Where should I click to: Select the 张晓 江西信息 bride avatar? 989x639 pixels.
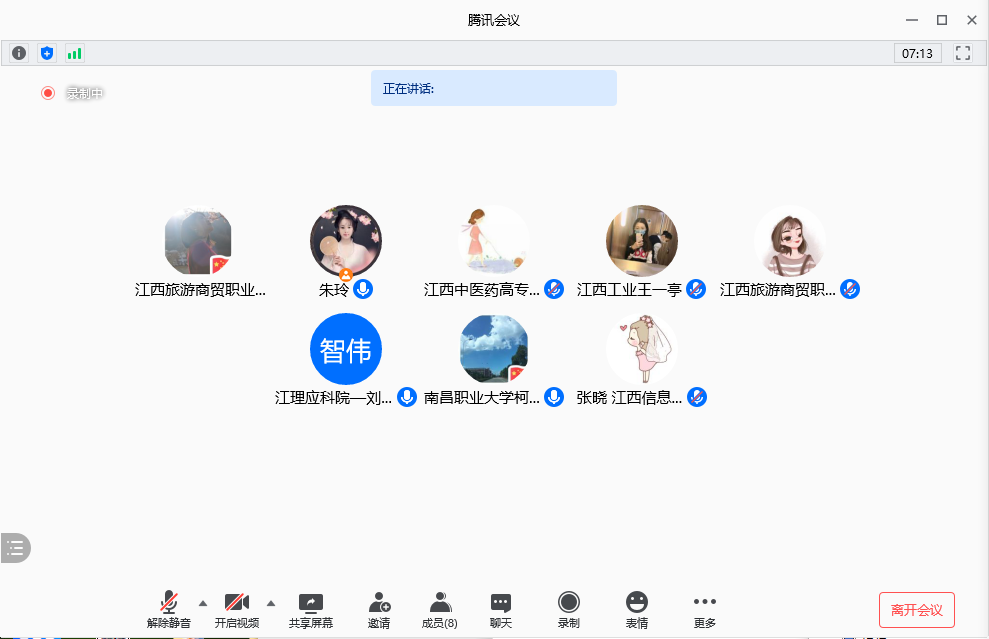click(642, 349)
